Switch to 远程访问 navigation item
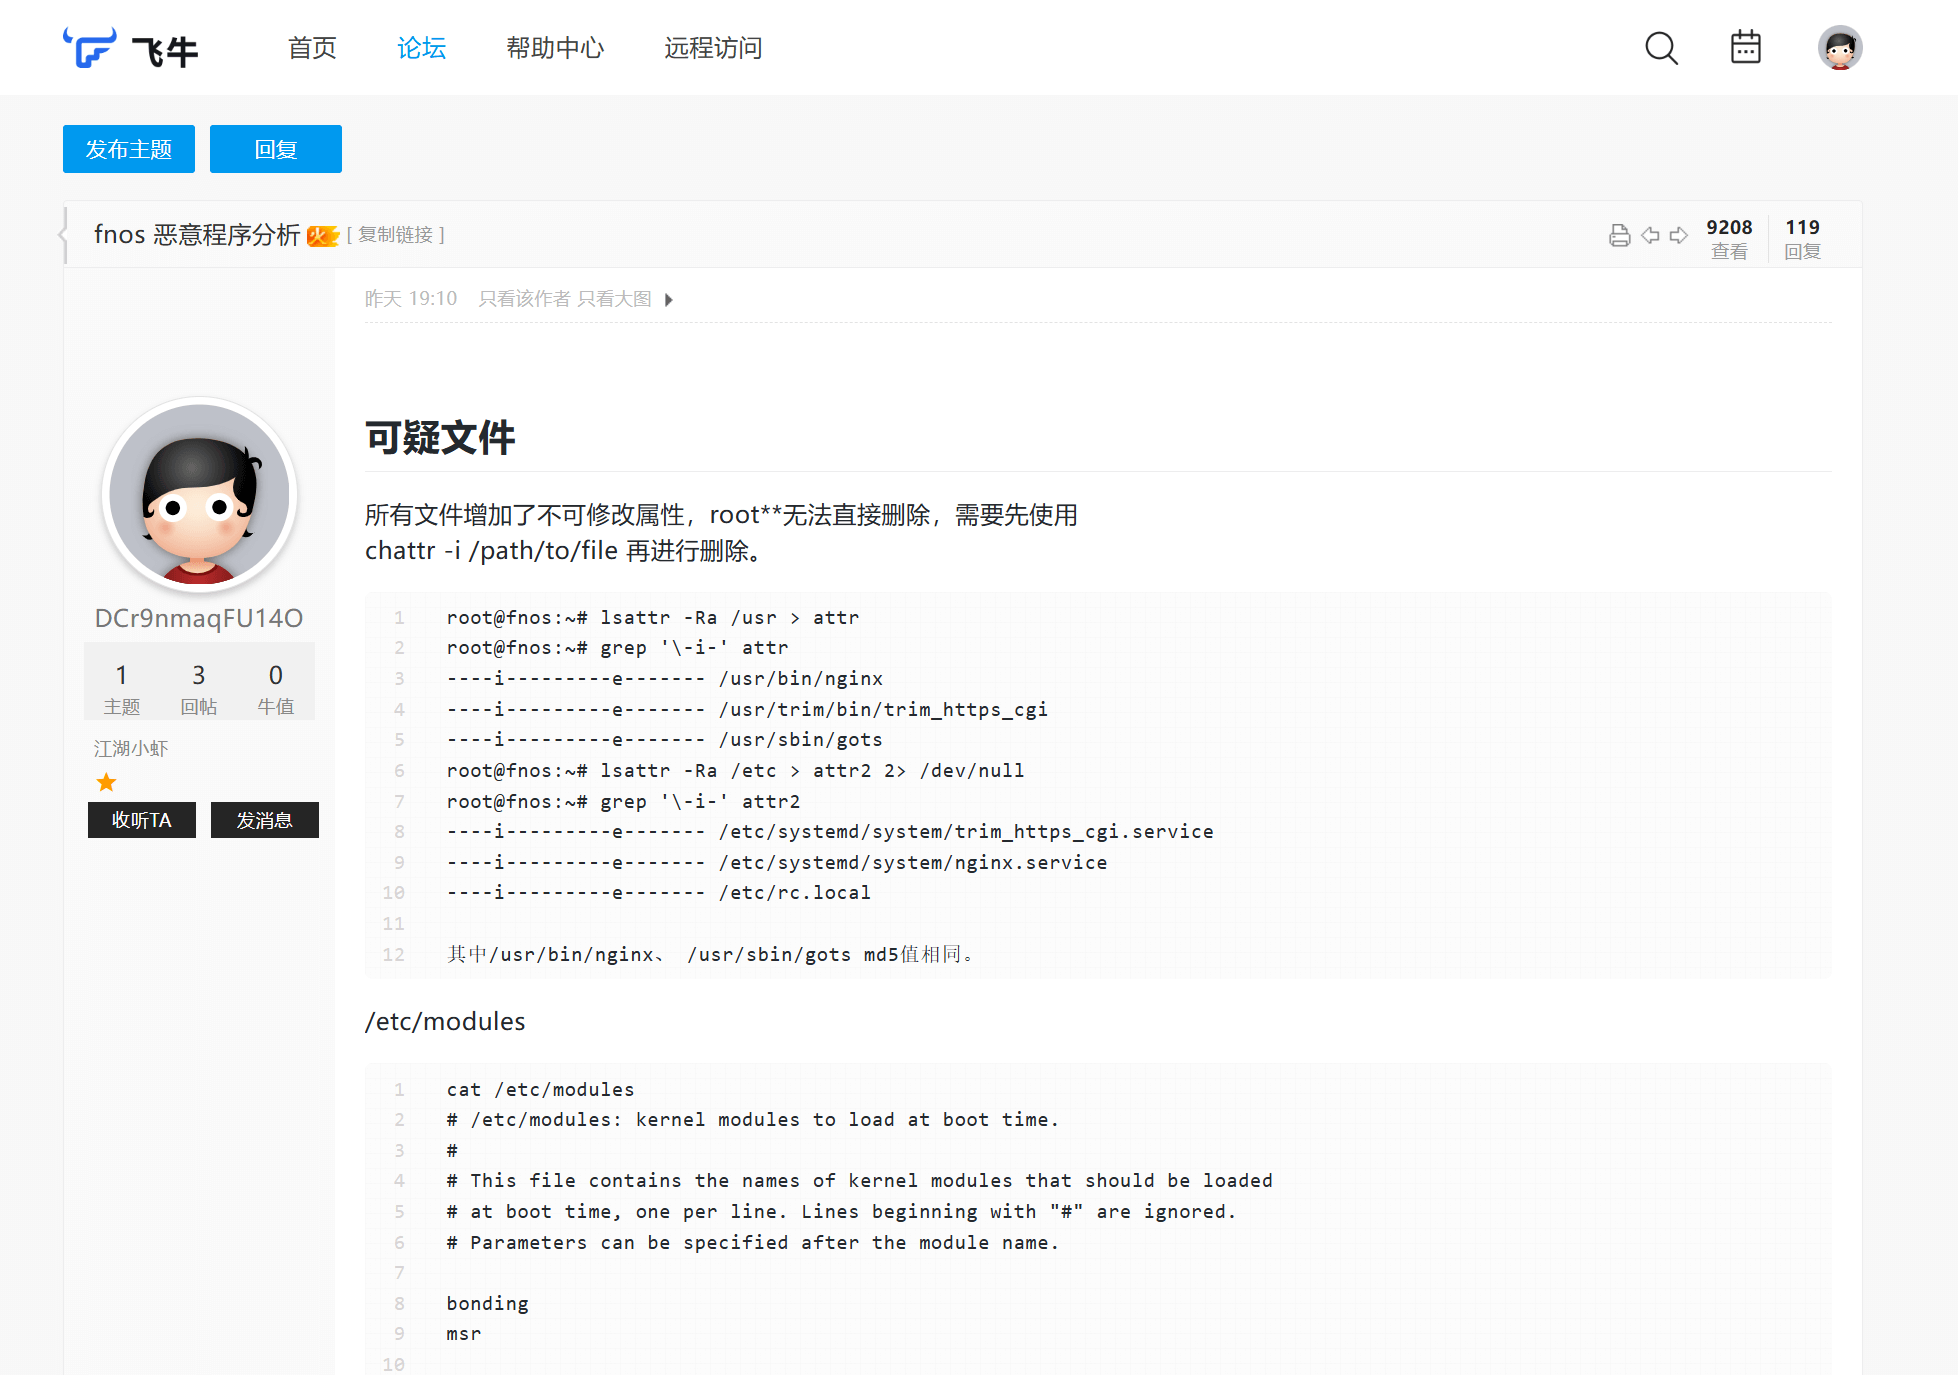 click(x=713, y=48)
